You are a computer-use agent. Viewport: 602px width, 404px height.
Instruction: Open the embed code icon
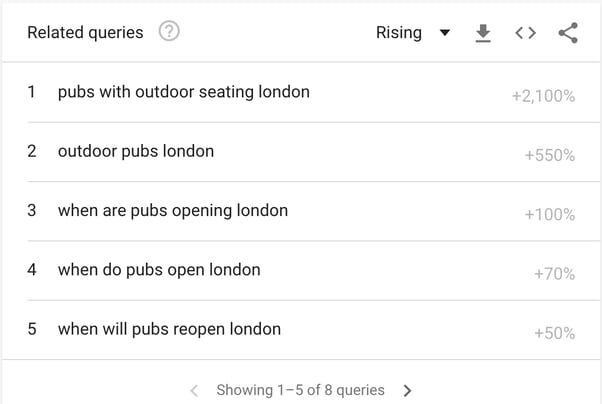(525, 33)
